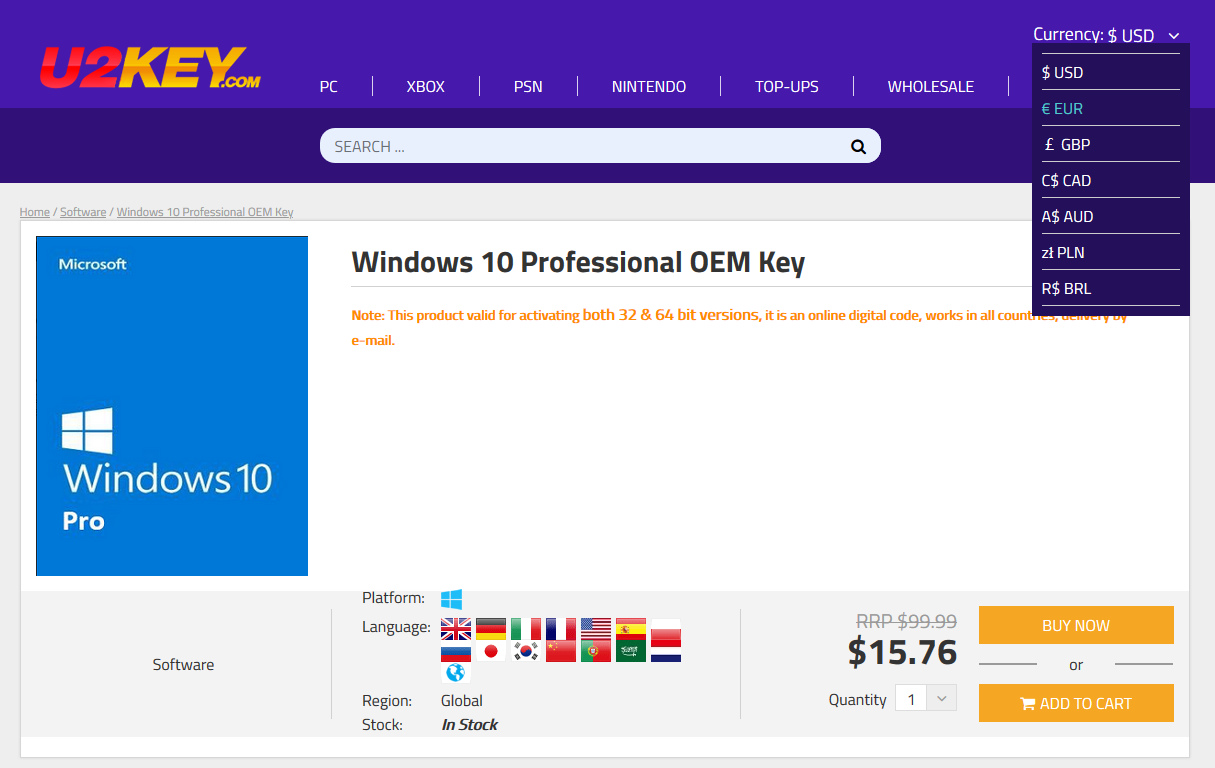1215x768 pixels.
Task: Select the German flag language
Action: [x=491, y=629]
